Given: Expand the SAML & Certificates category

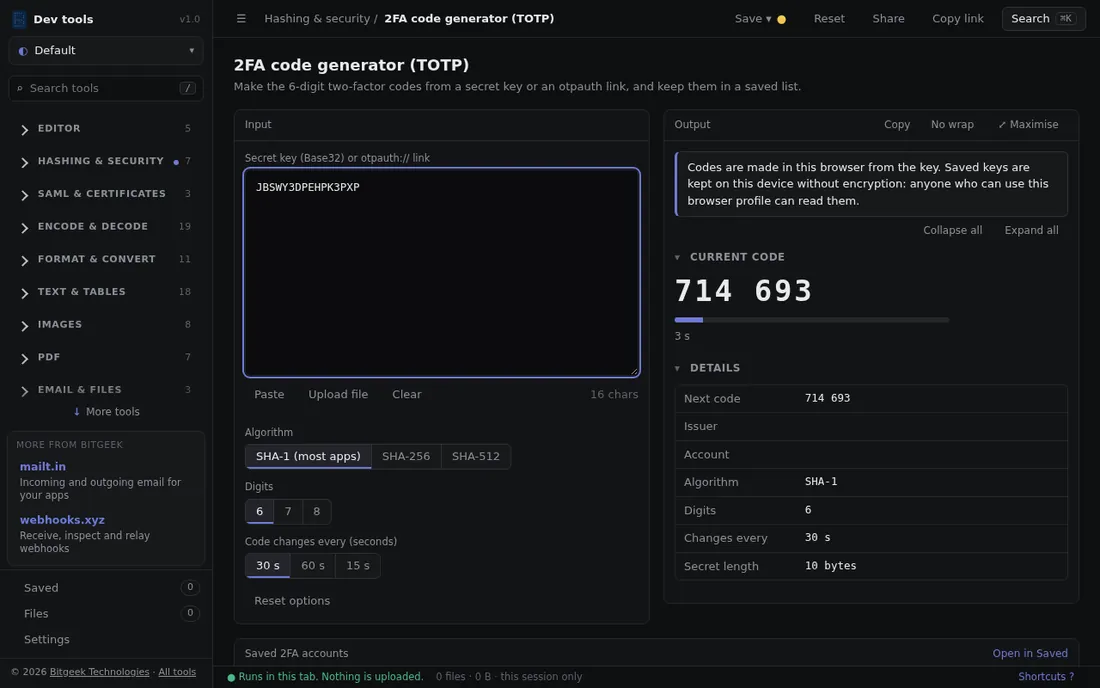Looking at the screenshot, I should click(x=106, y=194).
